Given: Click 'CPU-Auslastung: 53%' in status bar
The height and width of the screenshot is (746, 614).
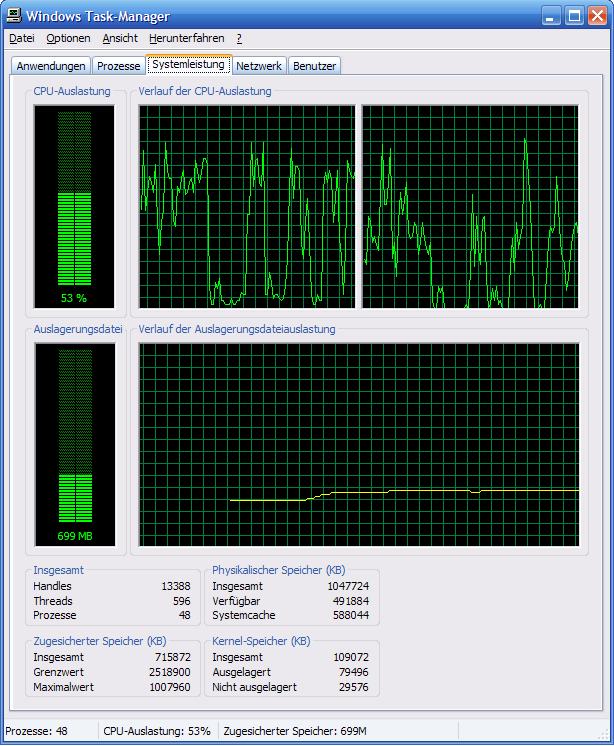Looking at the screenshot, I should 157,731.
